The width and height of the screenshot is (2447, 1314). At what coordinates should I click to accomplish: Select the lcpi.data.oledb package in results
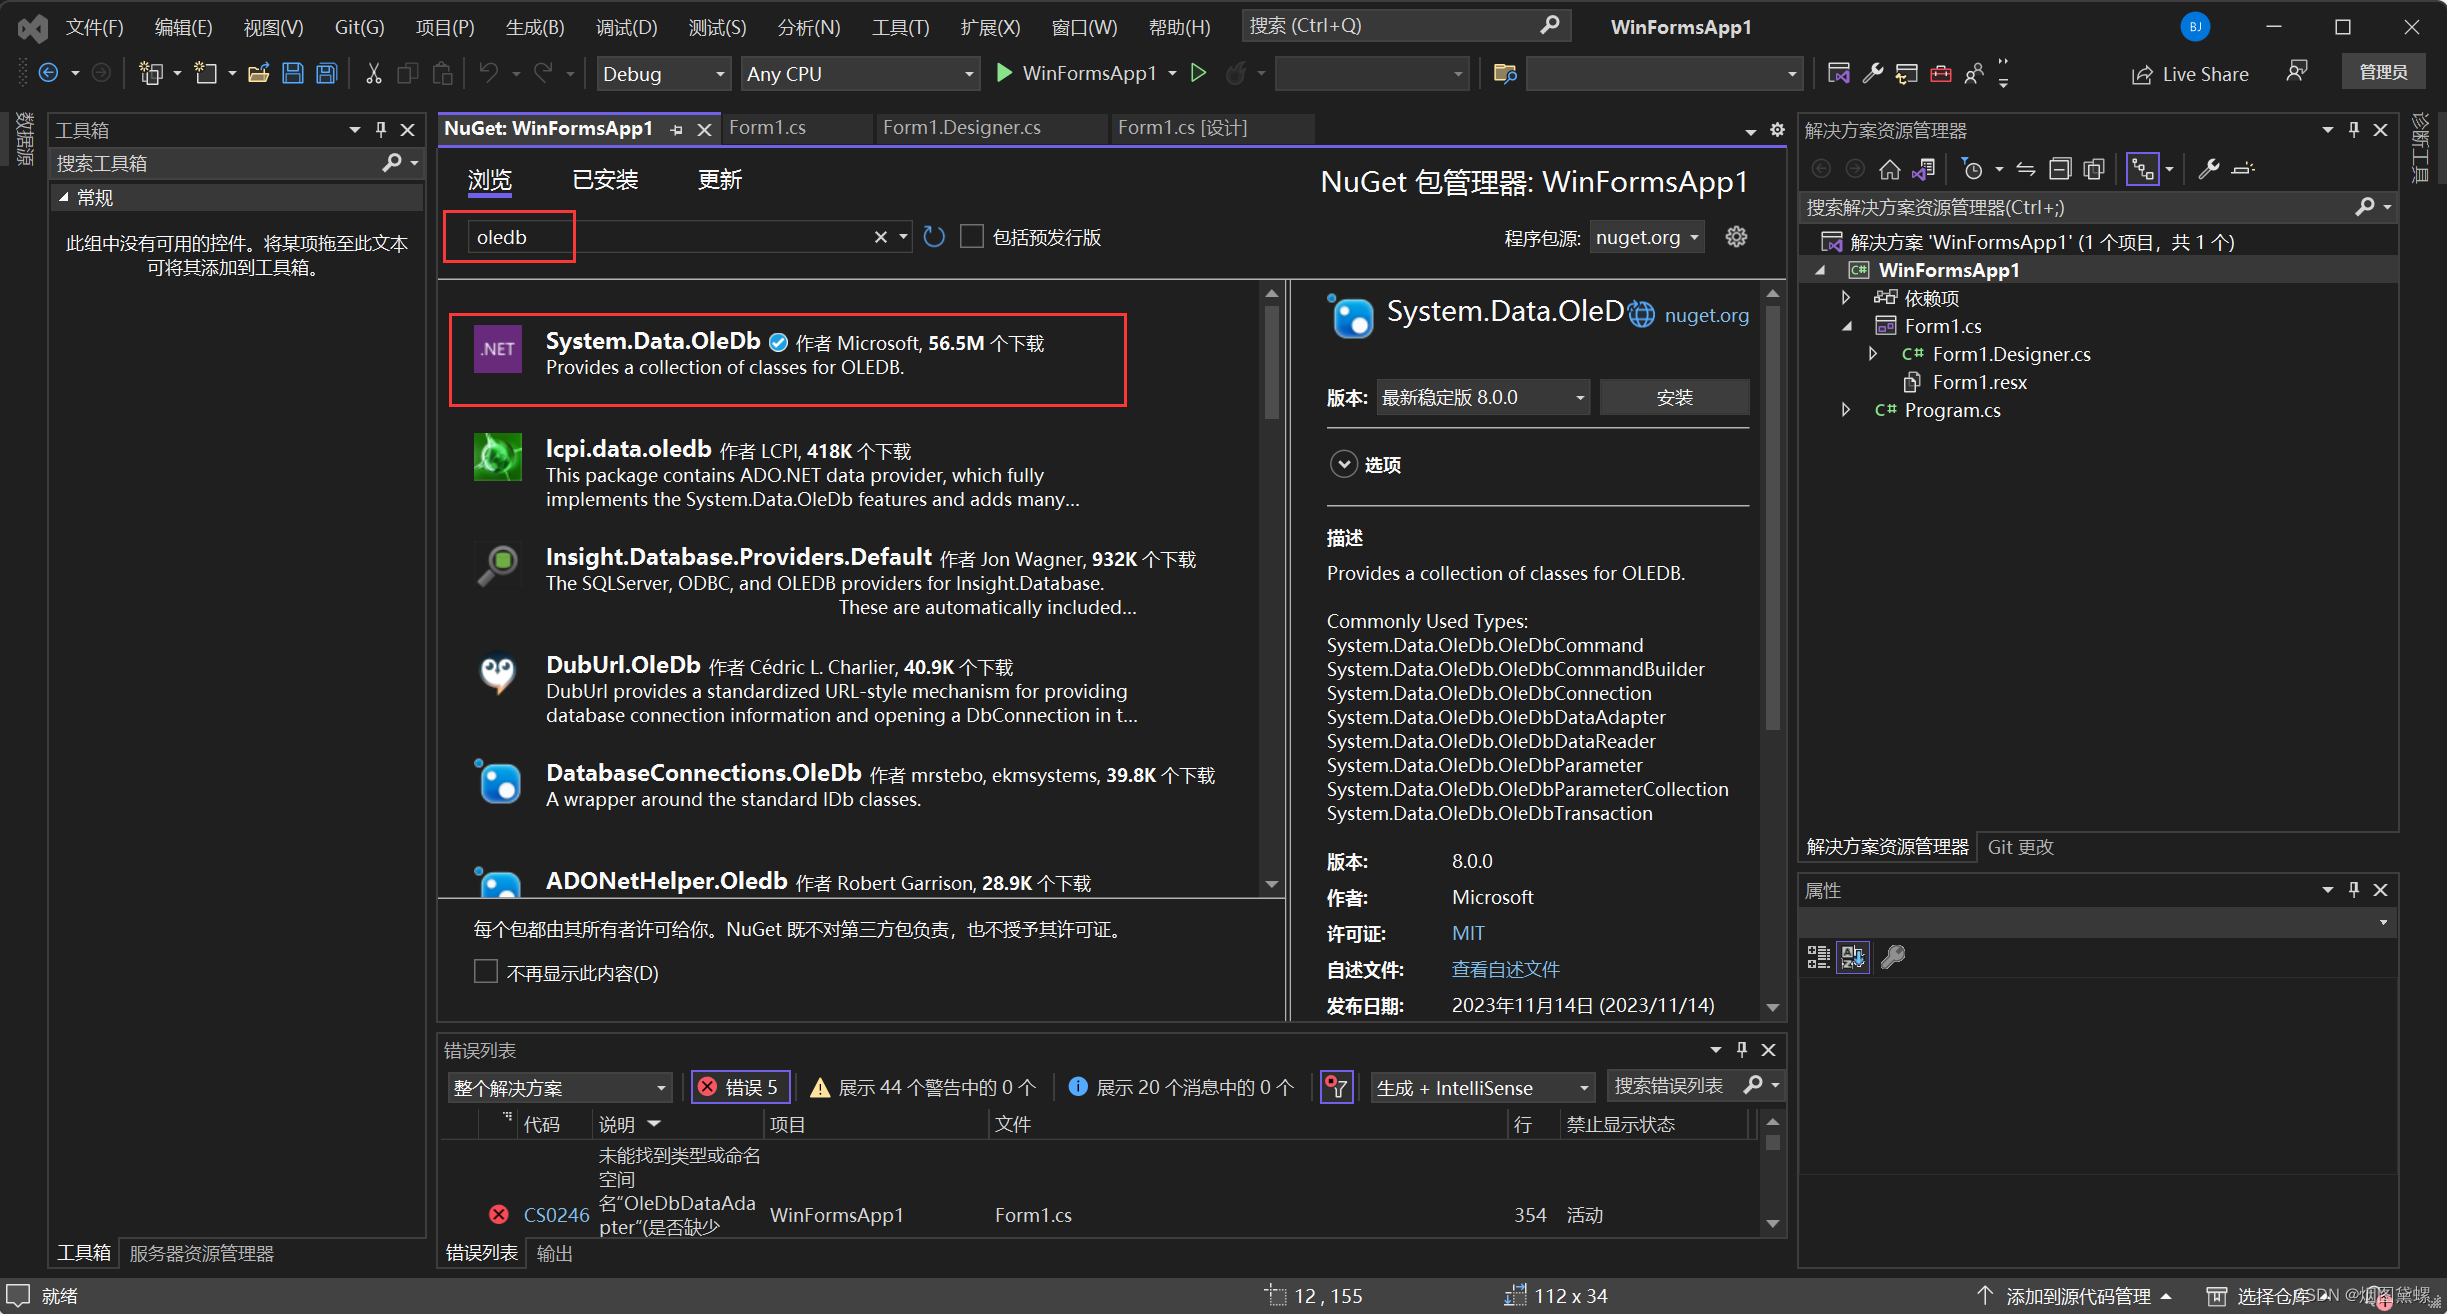pyautogui.click(x=850, y=474)
